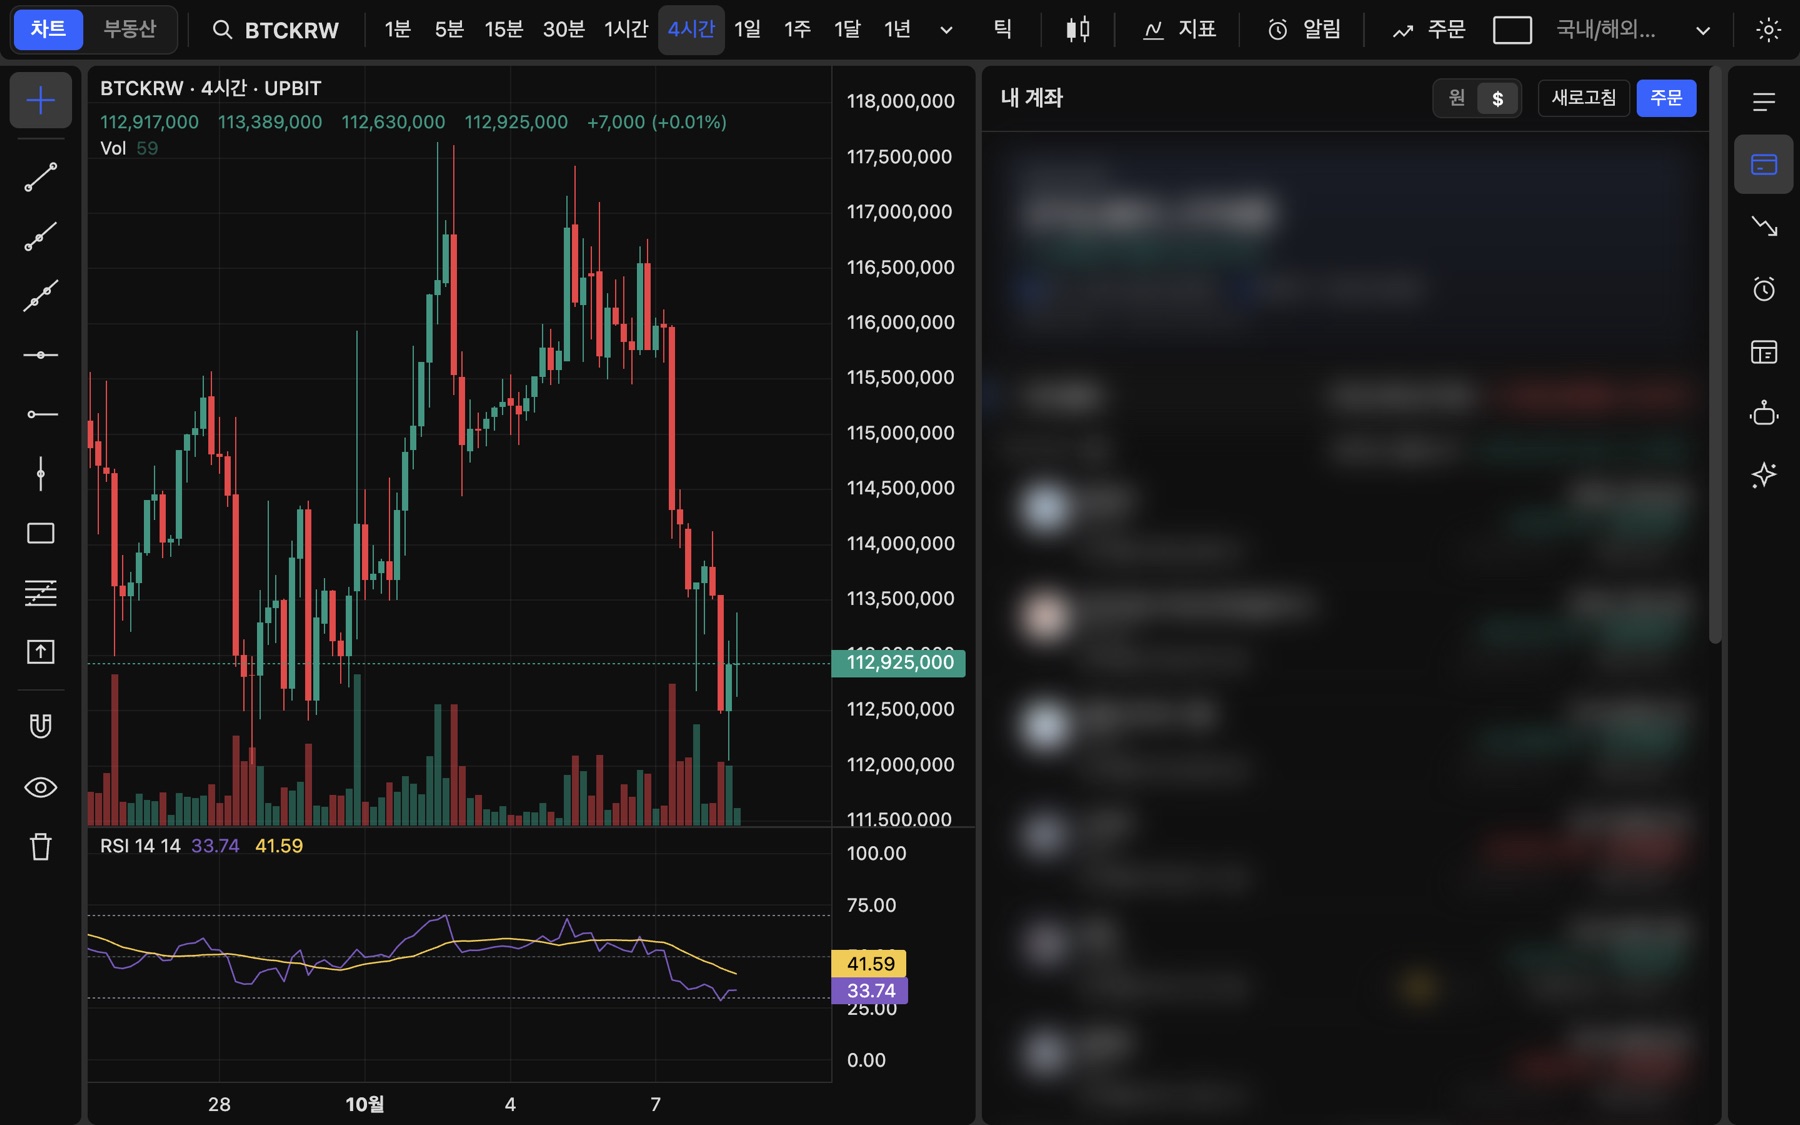The height and width of the screenshot is (1125, 1800).
Task: Expand the timeframe interval dropdown chevron
Action: (x=946, y=30)
